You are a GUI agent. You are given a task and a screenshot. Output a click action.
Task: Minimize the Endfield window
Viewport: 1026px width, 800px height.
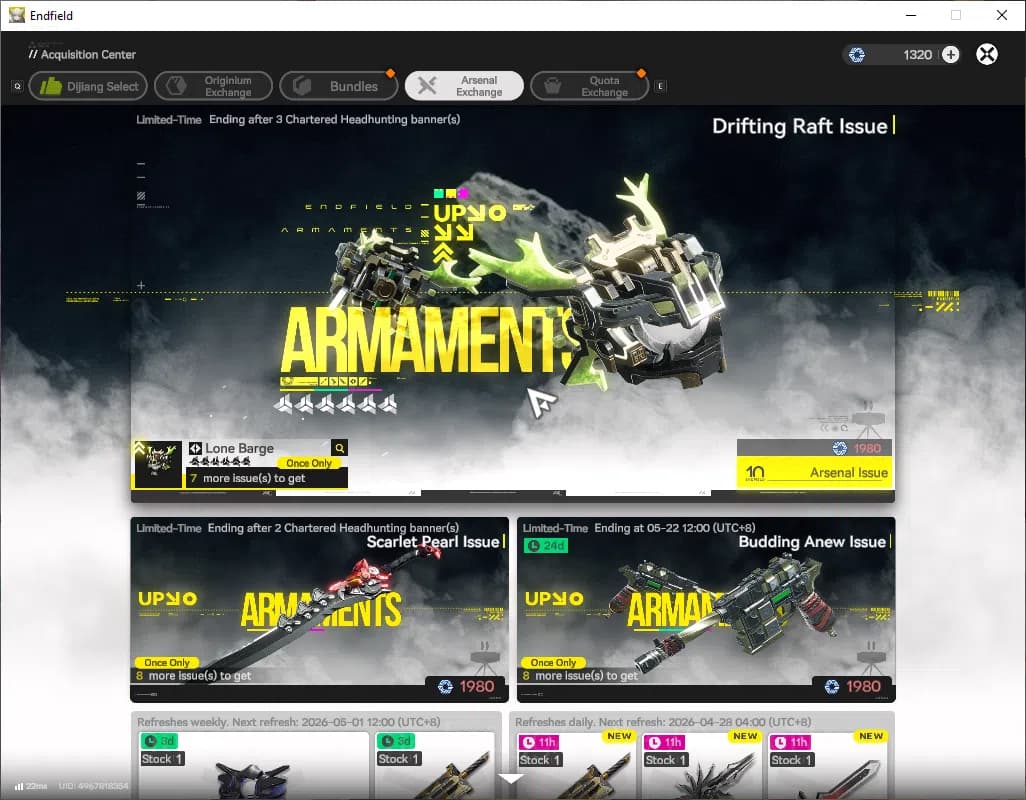coord(911,15)
